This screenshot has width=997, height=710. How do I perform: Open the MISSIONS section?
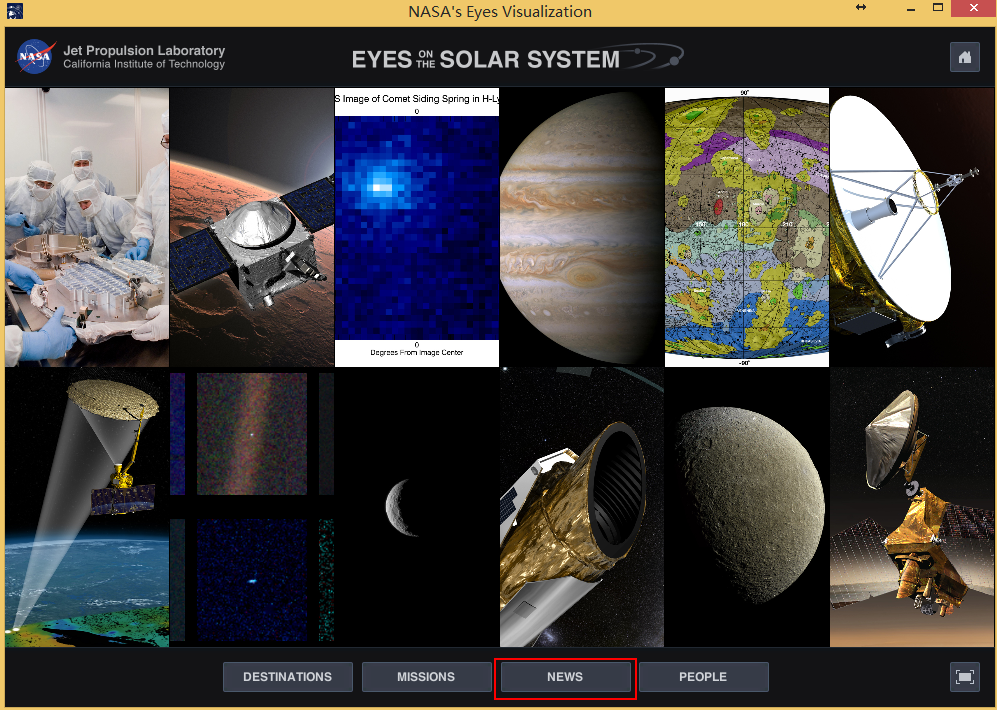pyautogui.click(x=426, y=676)
